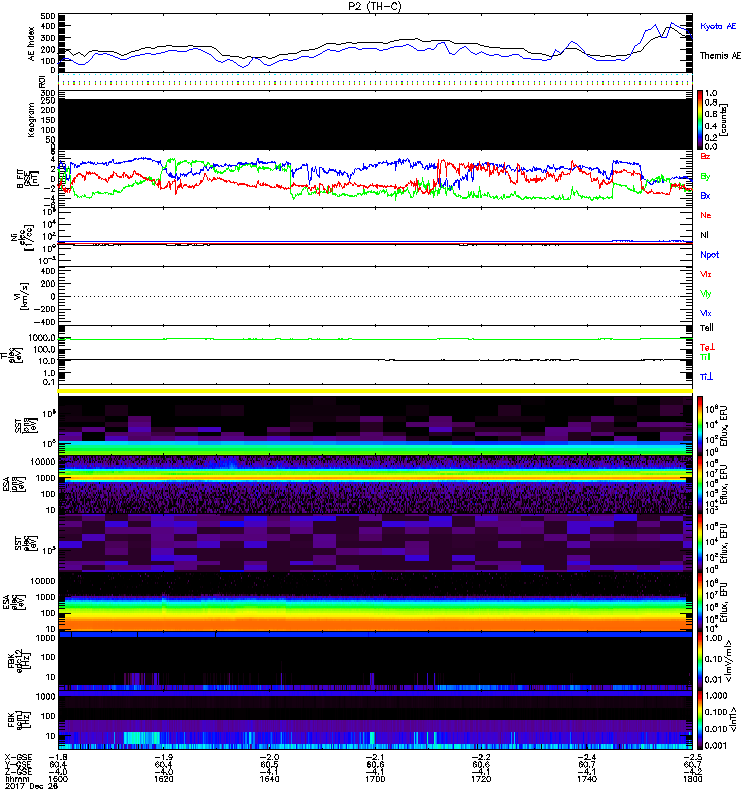This screenshot has height=800, width=750.
Task: Click the Themis AE legend label
Action: [720, 57]
